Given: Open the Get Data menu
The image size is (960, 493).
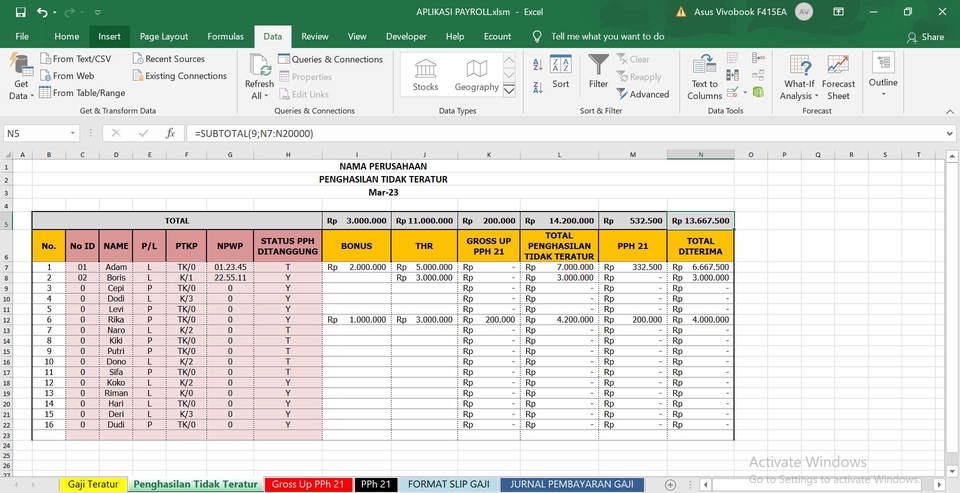Looking at the screenshot, I should pyautogui.click(x=21, y=78).
